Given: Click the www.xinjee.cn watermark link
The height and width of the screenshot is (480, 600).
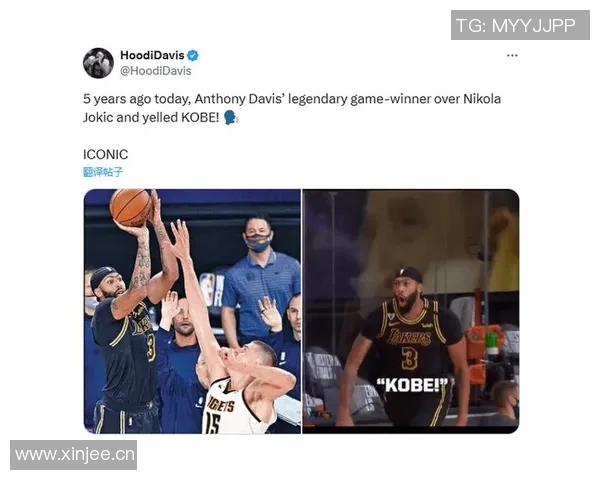Looking at the screenshot, I should (x=73, y=455).
